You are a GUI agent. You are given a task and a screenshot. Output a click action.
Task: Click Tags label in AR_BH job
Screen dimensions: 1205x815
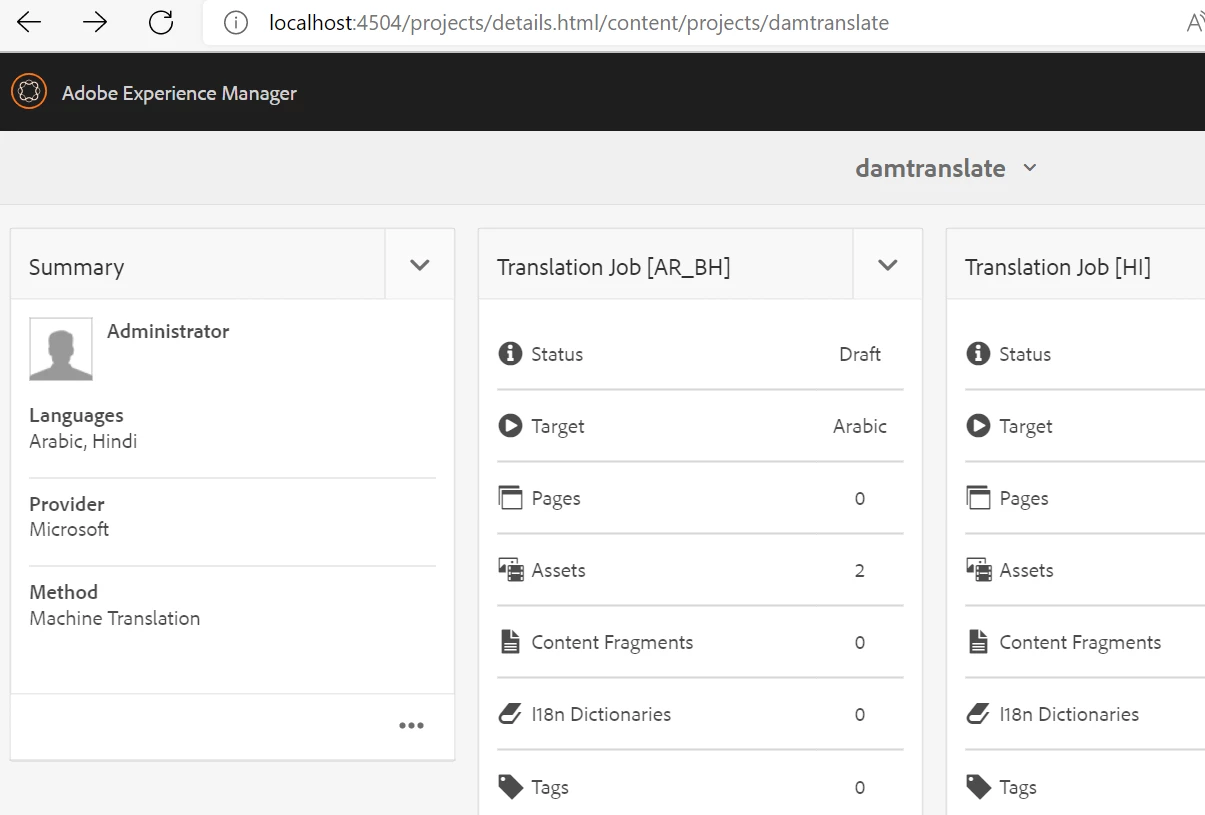point(550,787)
